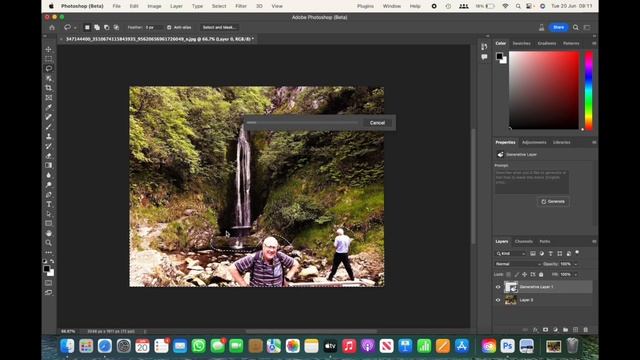Select the Blur tool
Screen dimensions: 640x360
click(x=49, y=175)
